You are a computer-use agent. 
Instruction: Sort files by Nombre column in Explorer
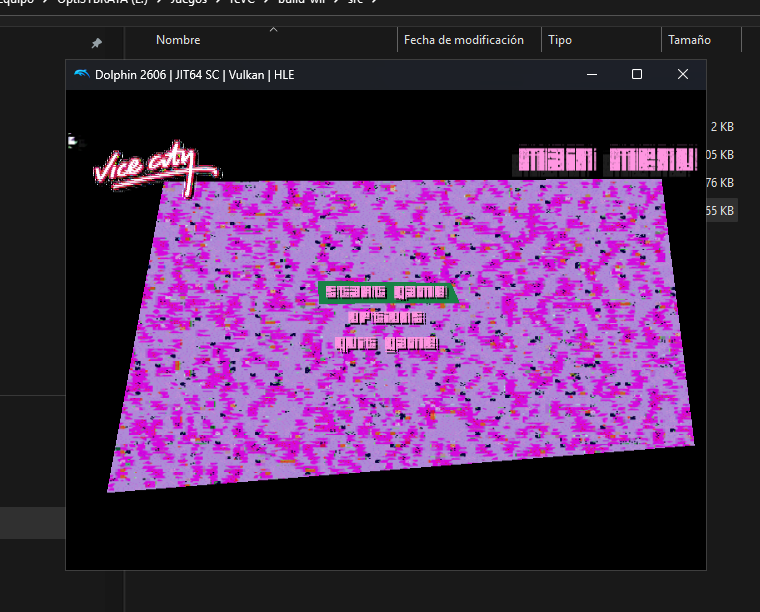[x=178, y=40]
